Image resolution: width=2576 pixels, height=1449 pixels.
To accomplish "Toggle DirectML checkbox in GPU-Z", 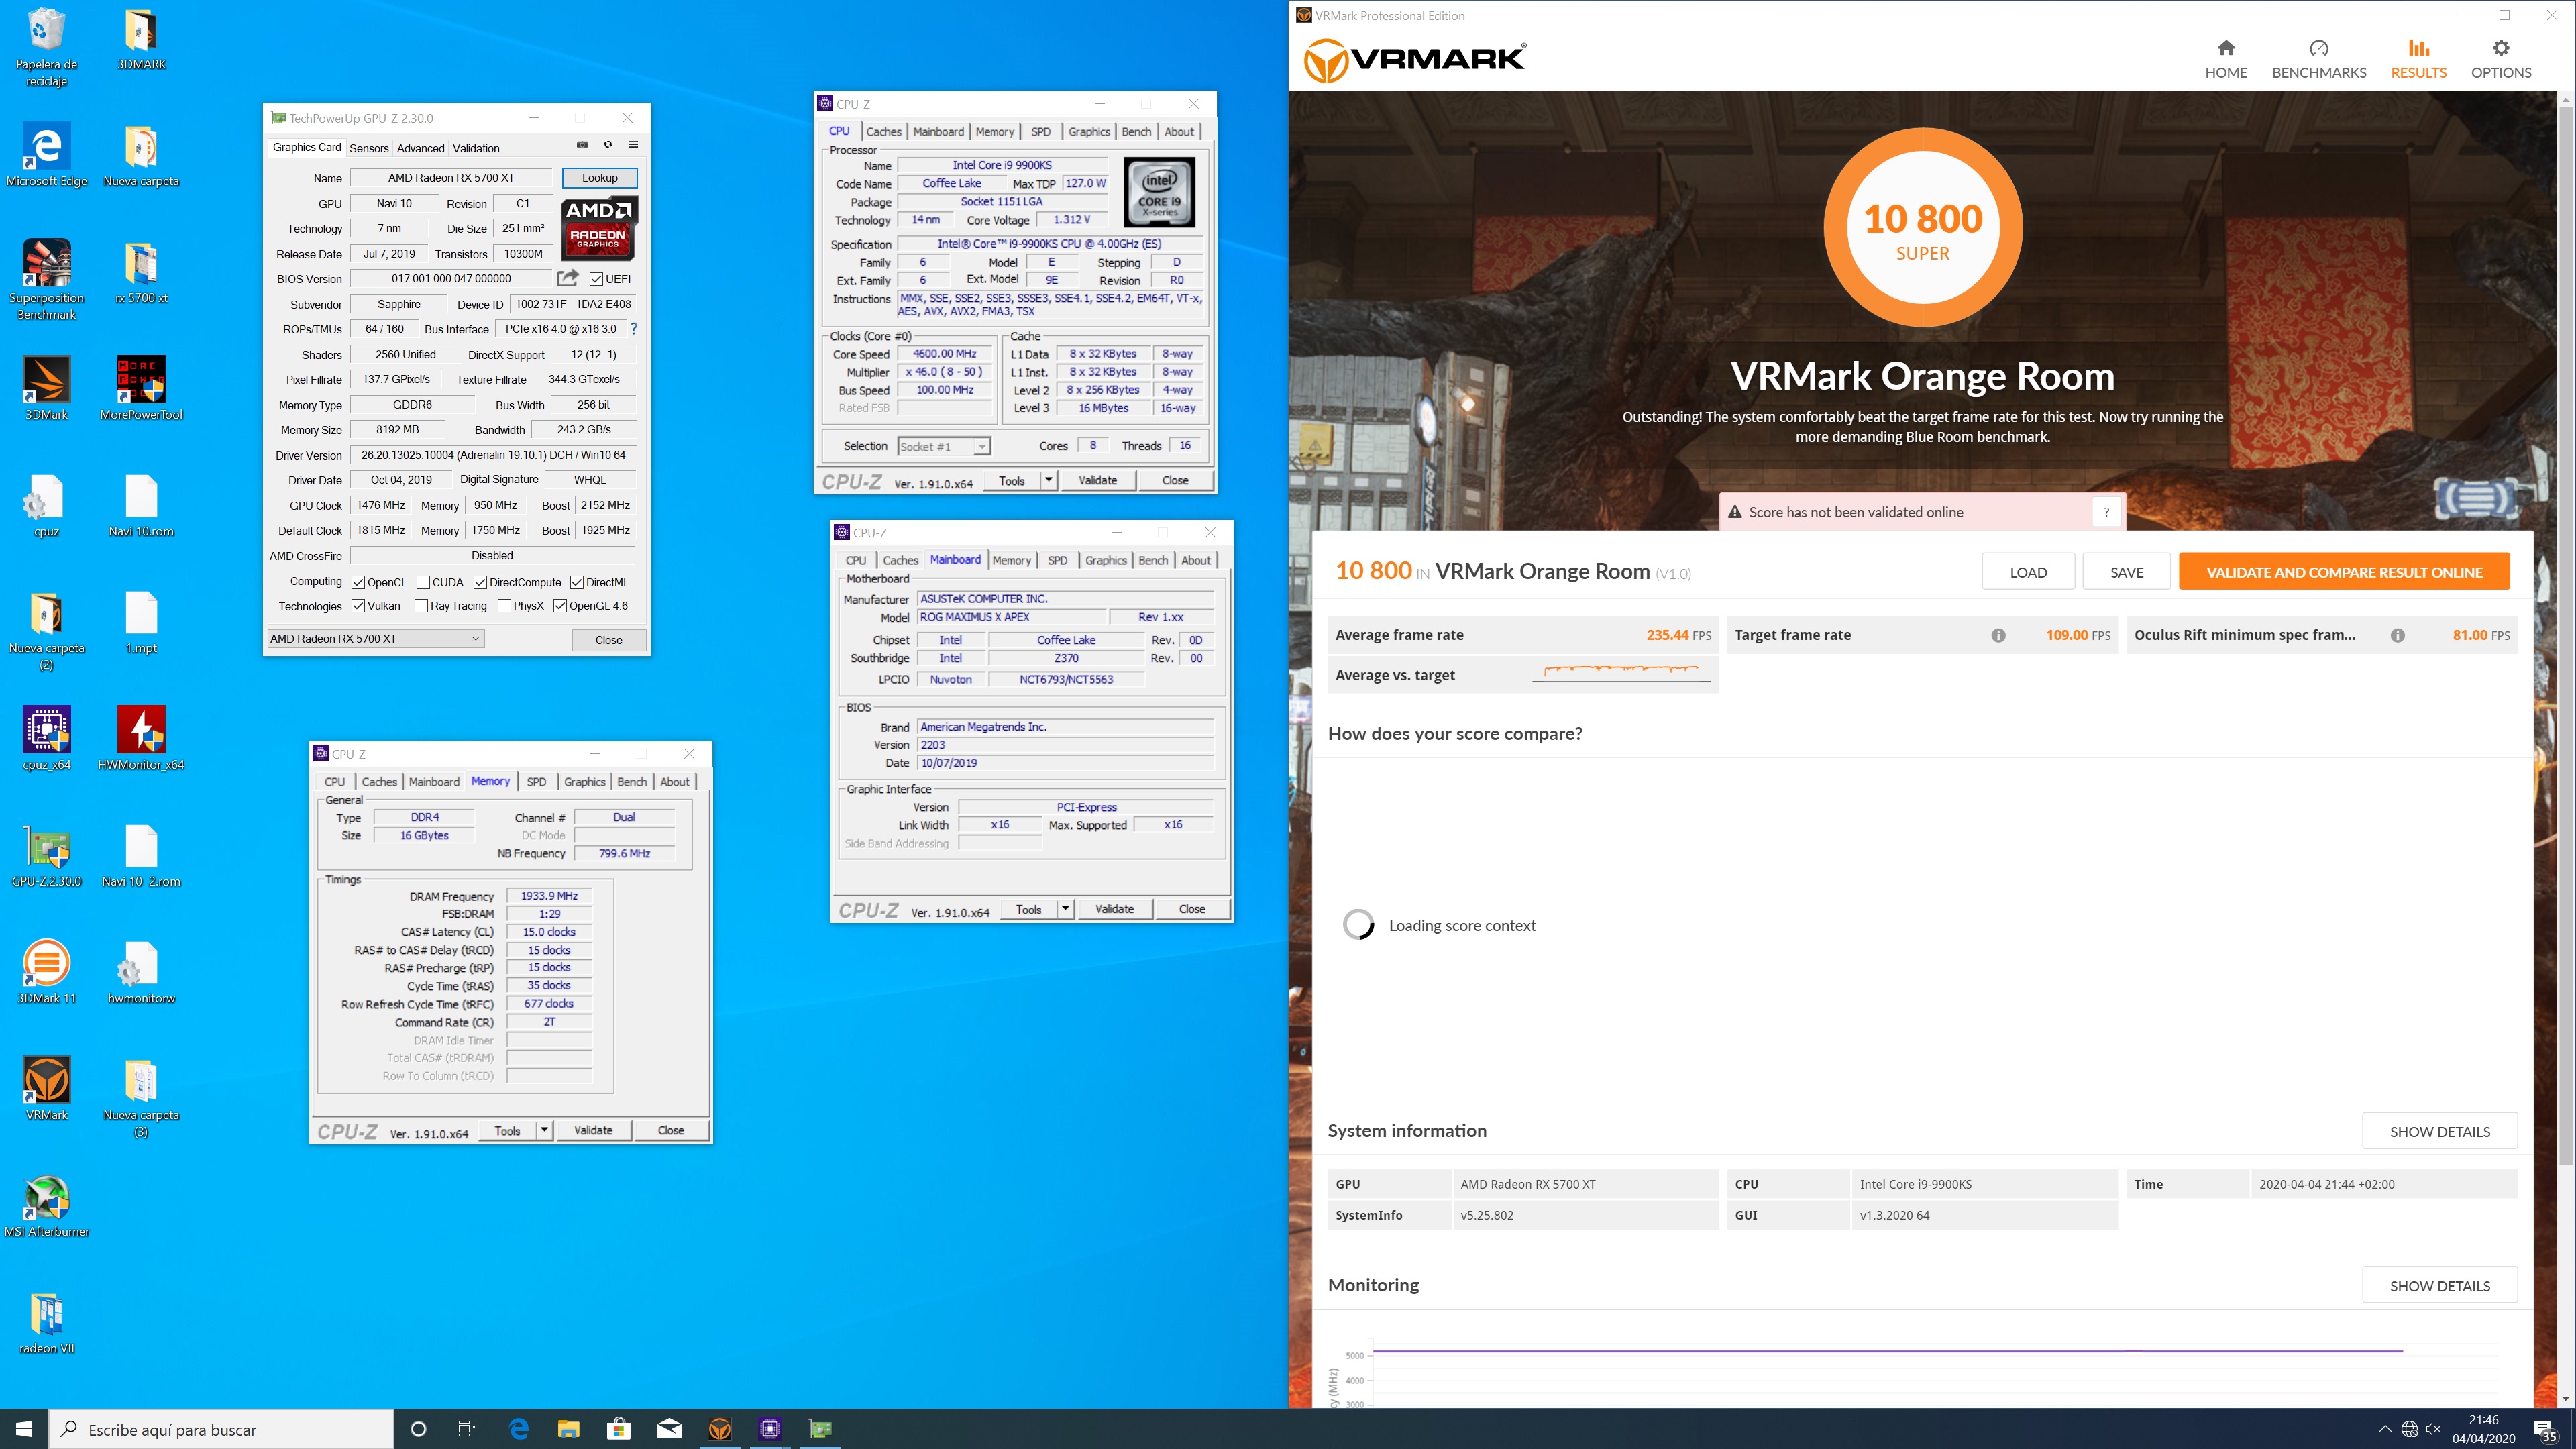I will (577, 582).
